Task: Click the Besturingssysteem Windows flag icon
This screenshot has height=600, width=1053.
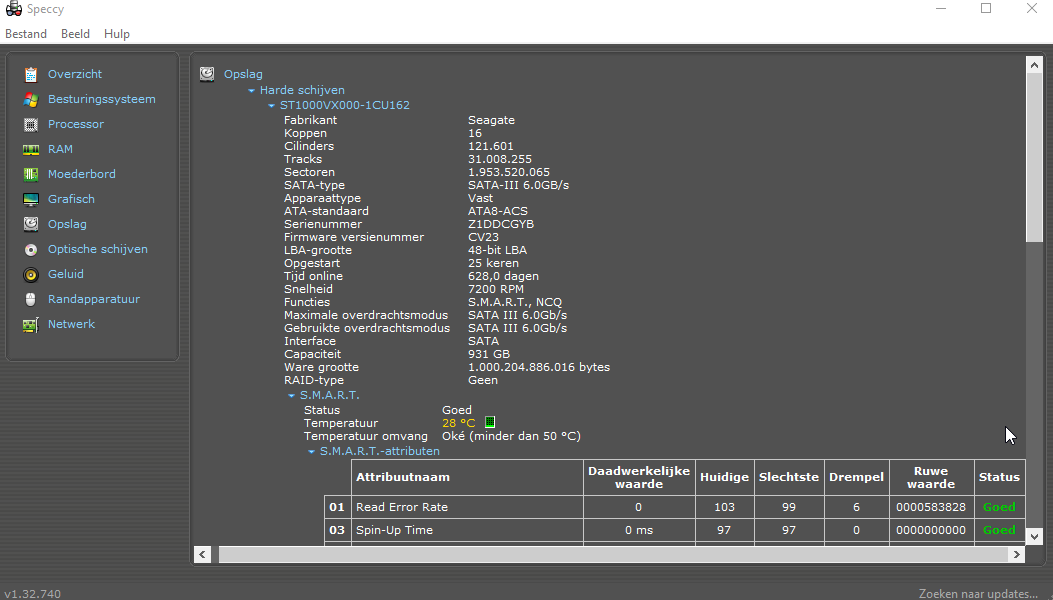Action: coord(31,99)
